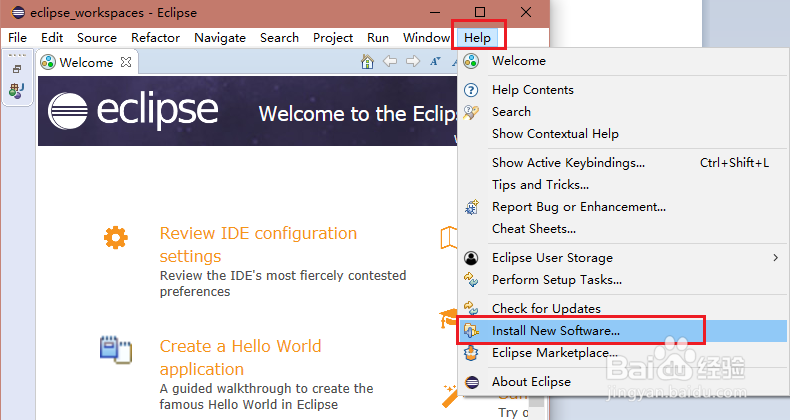Image resolution: width=790 pixels, height=420 pixels.
Task: Click the Perform Setup Tasks icon
Action: (471, 279)
